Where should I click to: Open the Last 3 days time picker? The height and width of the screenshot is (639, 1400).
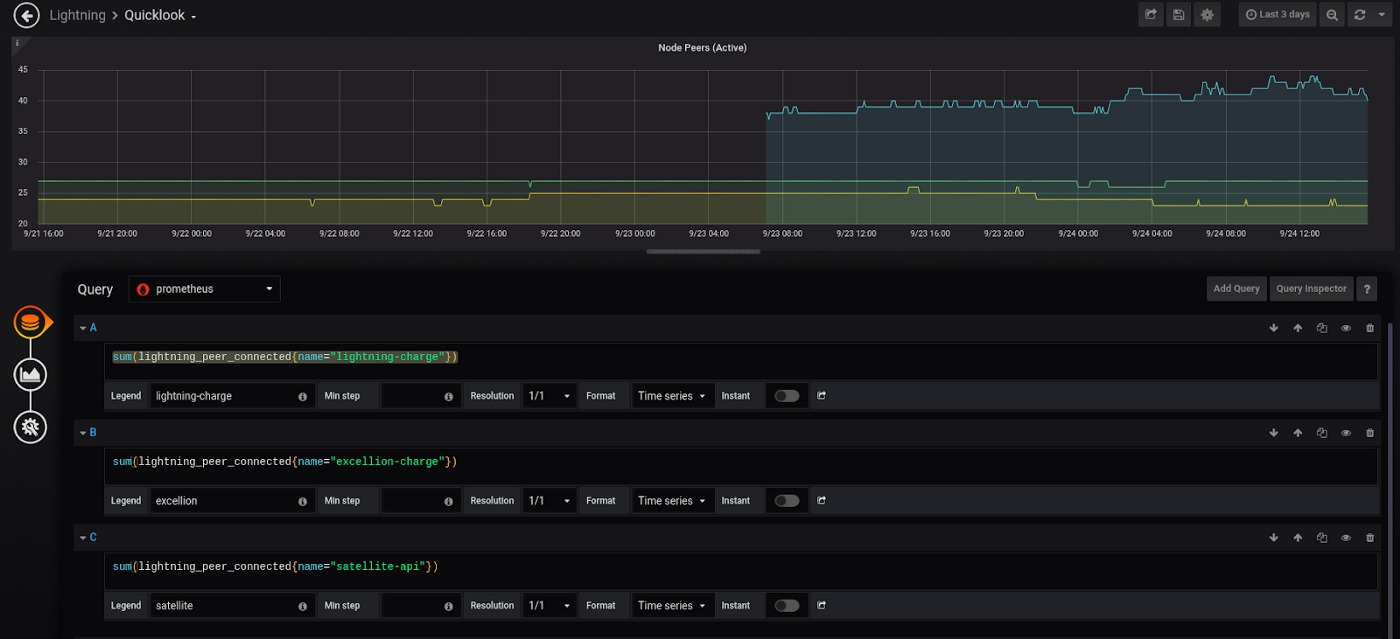tap(1278, 15)
